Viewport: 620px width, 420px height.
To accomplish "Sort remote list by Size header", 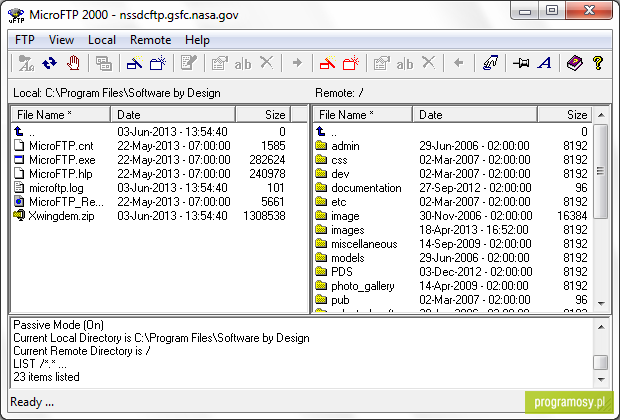I will 565,115.
